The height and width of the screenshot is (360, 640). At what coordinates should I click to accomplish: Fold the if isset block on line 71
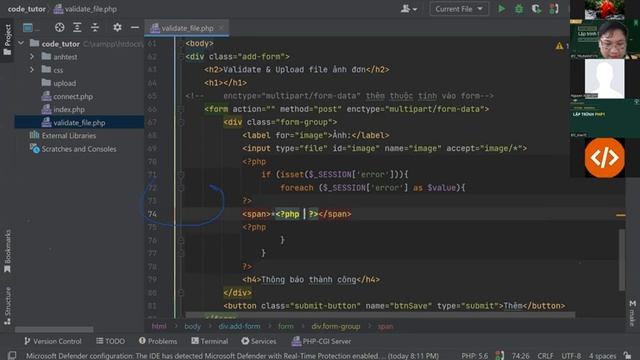pyautogui.click(x=181, y=175)
